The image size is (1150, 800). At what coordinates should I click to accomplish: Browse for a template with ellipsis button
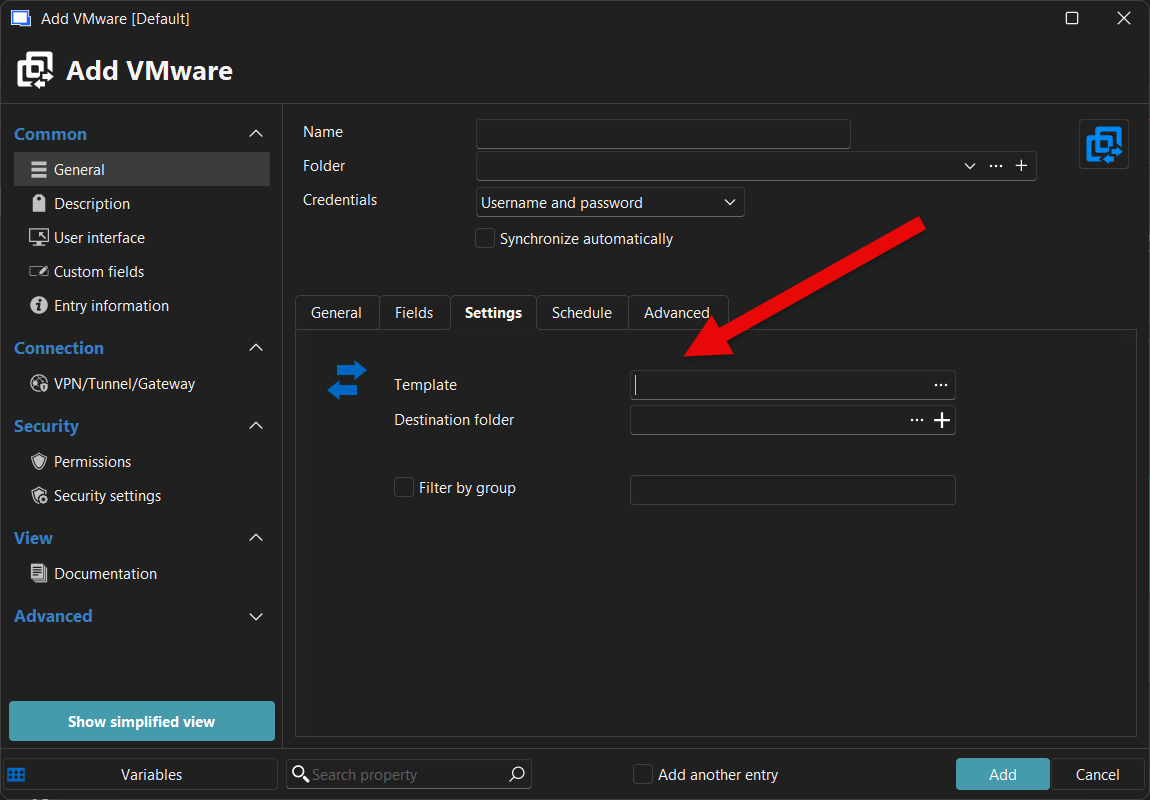[x=941, y=385]
